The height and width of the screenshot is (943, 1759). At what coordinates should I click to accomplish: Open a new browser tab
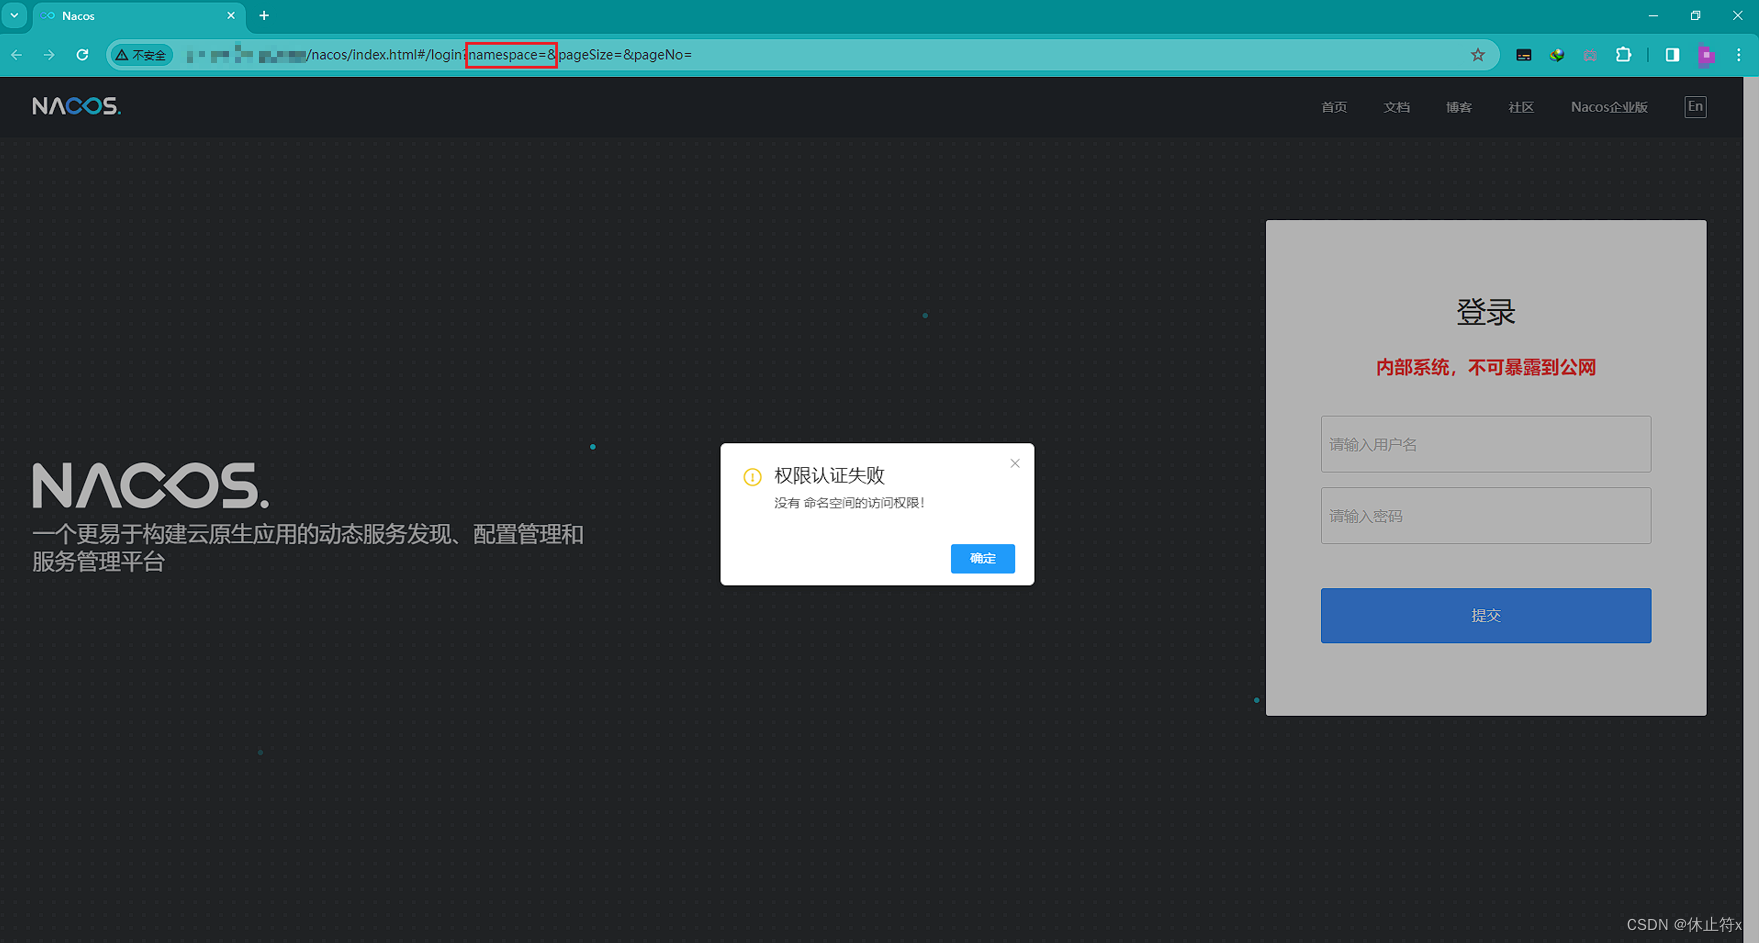(x=264, y=16)
